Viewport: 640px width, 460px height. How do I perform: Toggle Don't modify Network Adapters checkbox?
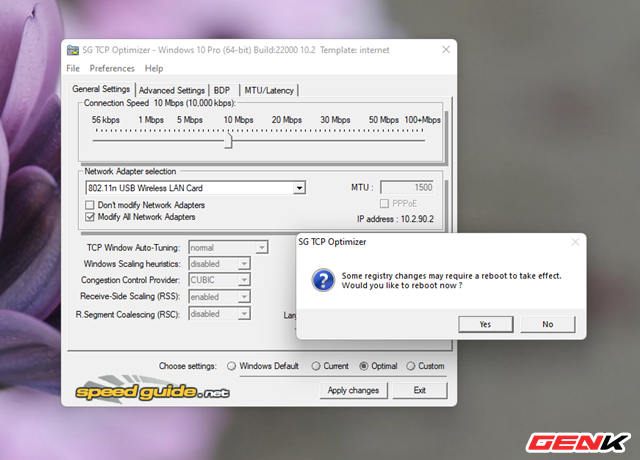[x=90, y=205]
